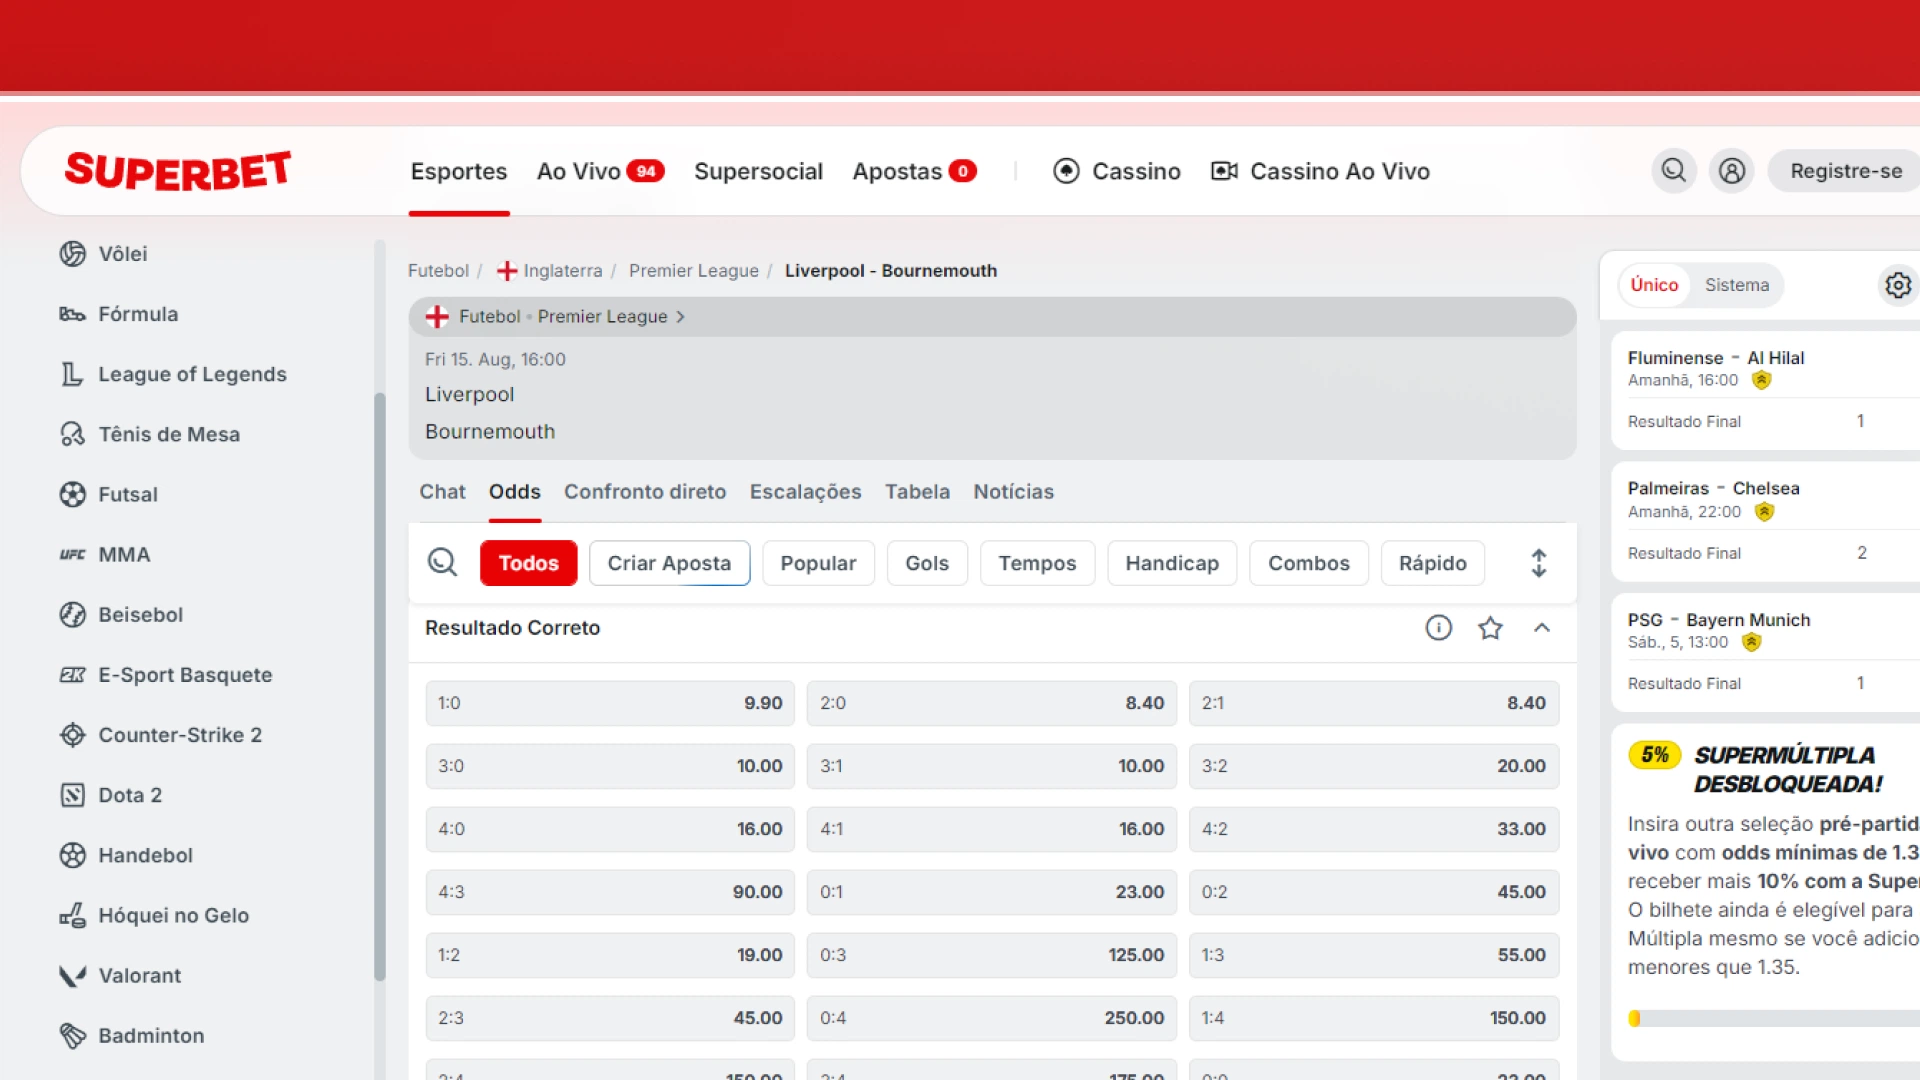Favorite Resultado Correto with the star icon
The image size is (1920, 1080).
1490,628
